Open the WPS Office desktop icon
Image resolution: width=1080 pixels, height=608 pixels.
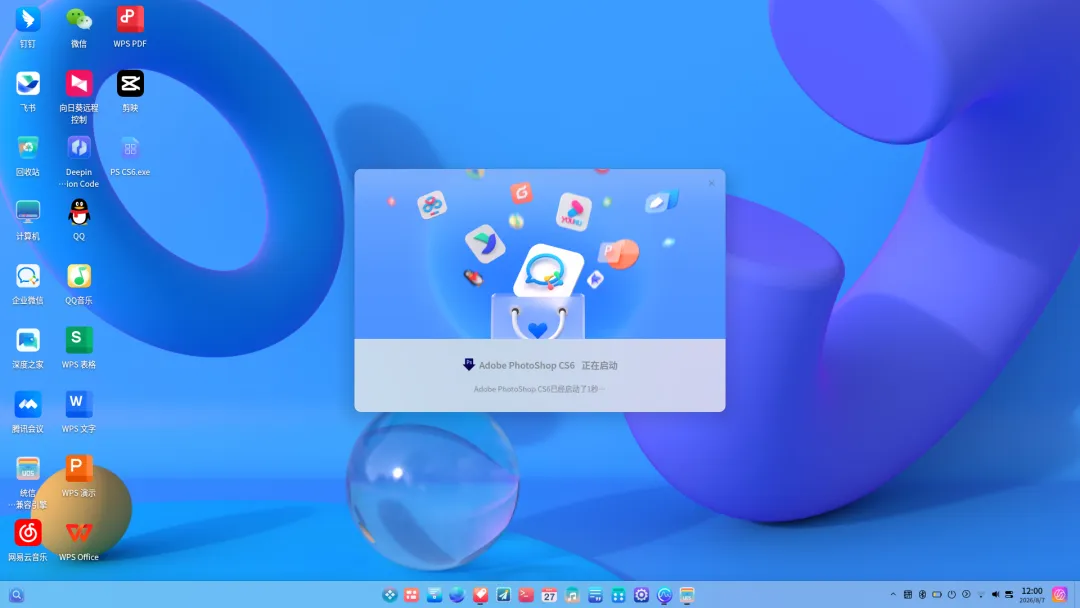click(x=79, y=532)
